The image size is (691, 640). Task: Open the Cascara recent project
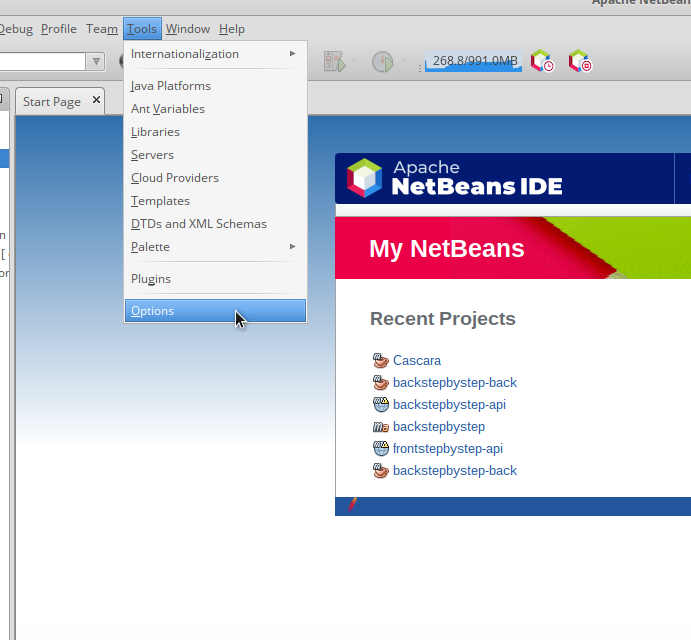417,361
